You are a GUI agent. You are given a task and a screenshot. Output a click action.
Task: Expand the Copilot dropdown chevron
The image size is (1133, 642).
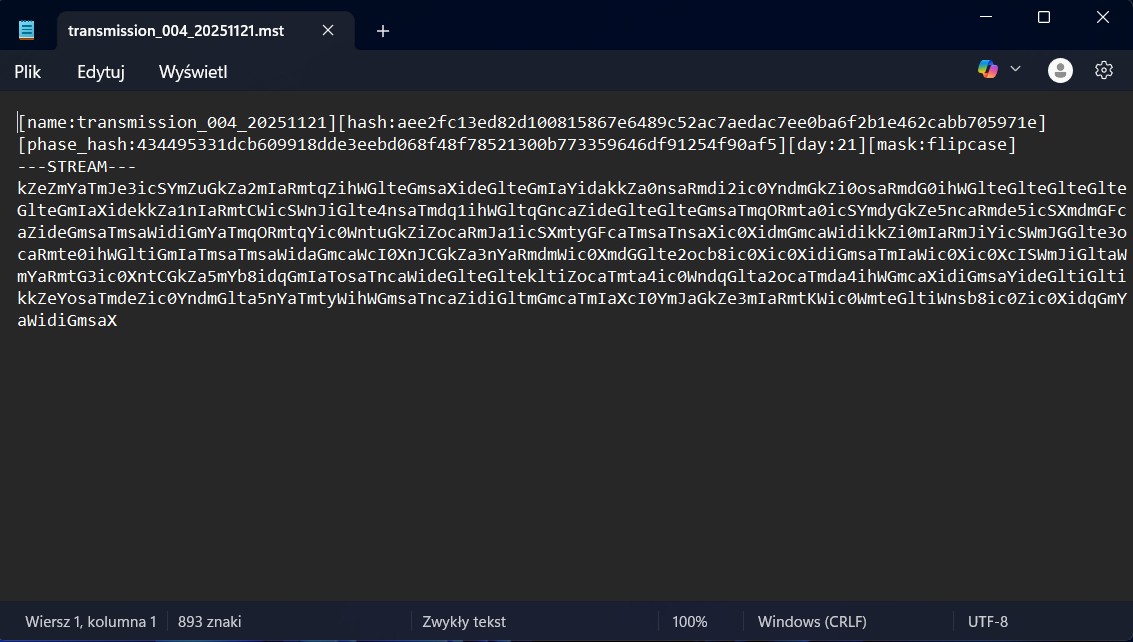1015,69
